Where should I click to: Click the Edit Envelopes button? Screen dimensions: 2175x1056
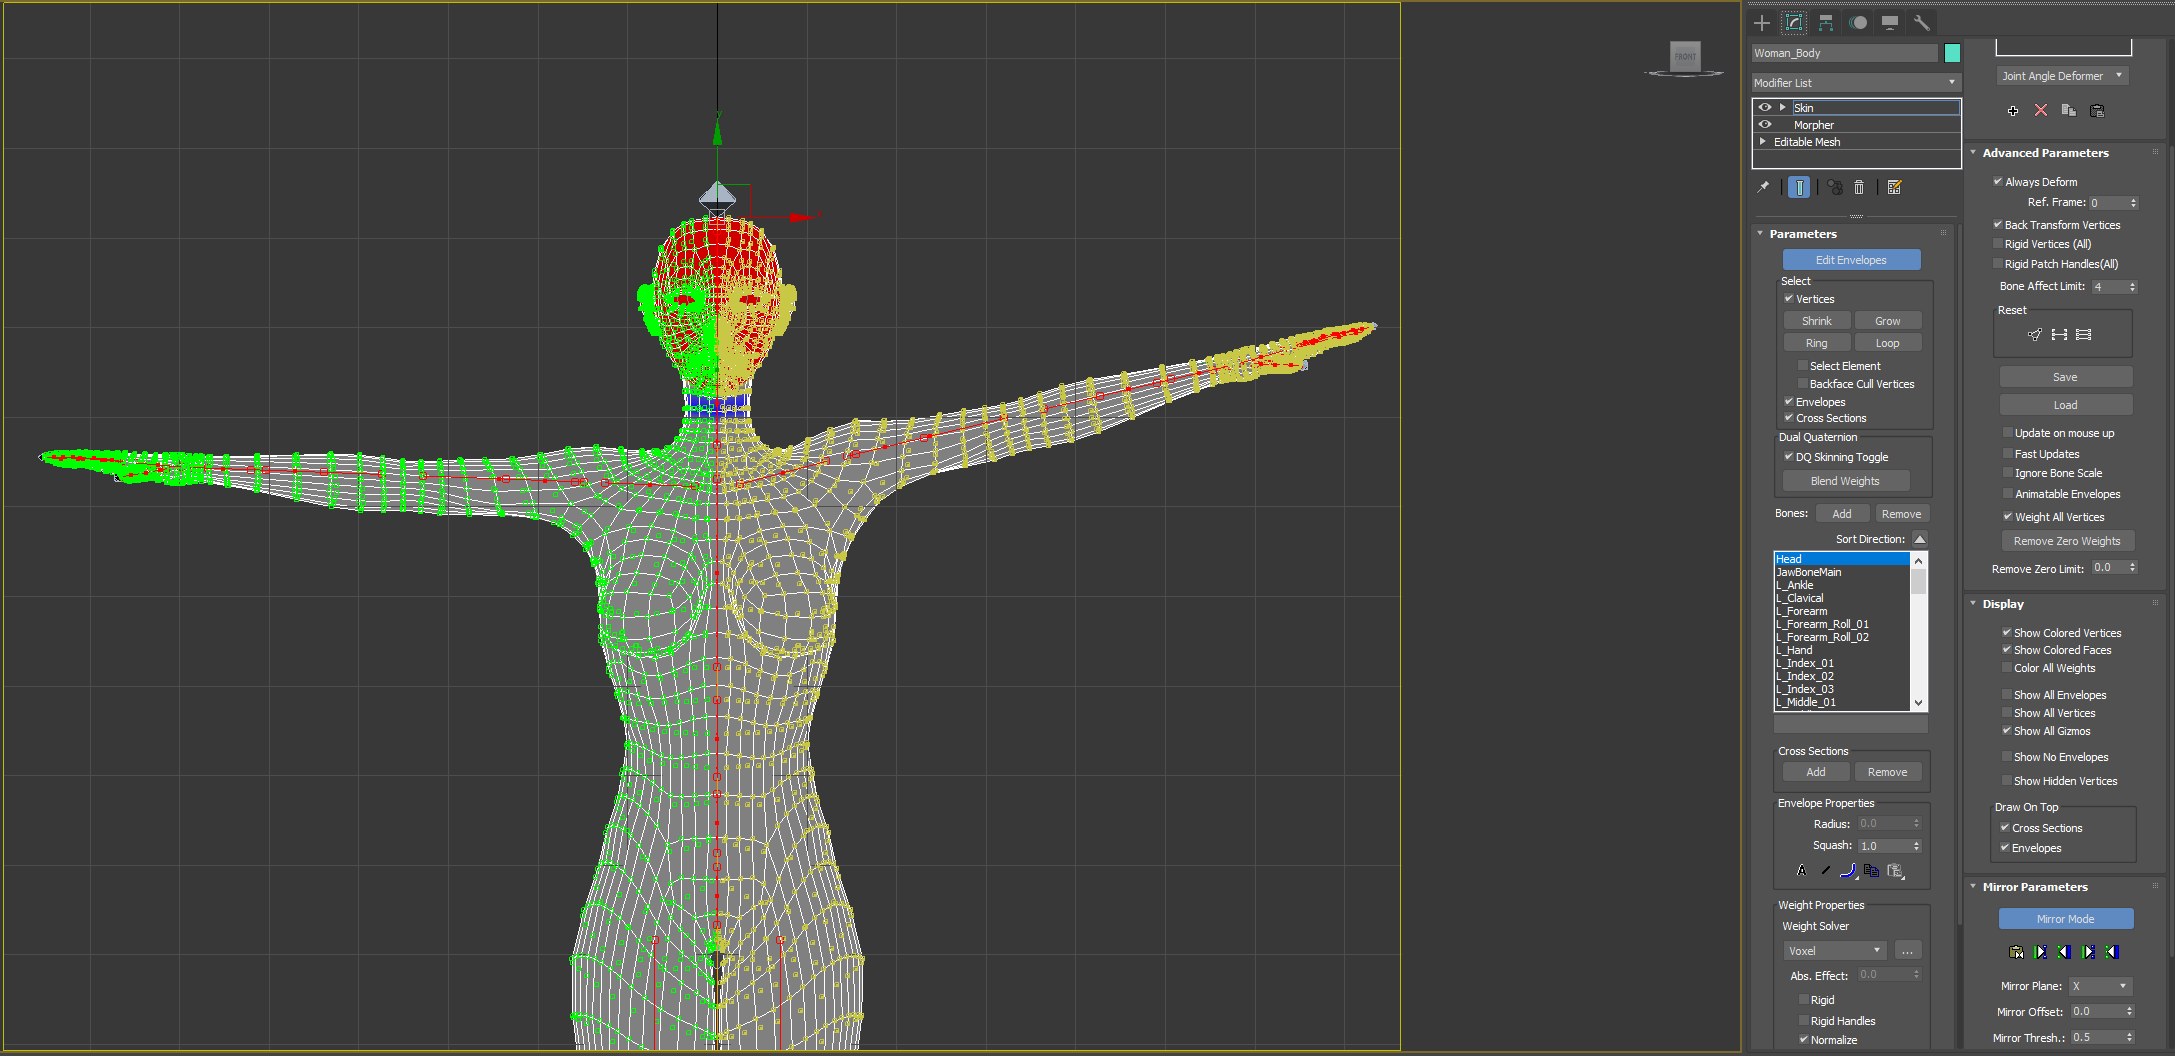(x=1851, y=260)
